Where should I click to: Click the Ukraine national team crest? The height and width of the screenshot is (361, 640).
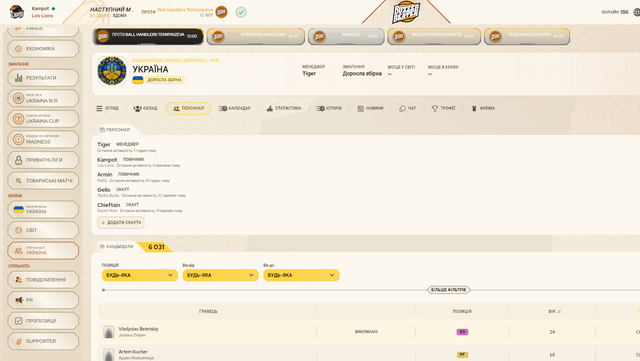(x=112, y=71)
